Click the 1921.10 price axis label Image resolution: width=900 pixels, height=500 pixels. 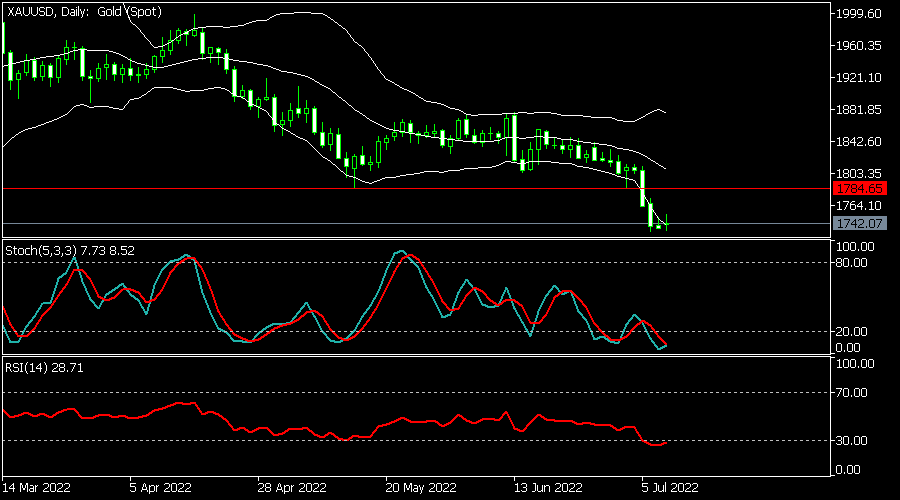[859, 78]
